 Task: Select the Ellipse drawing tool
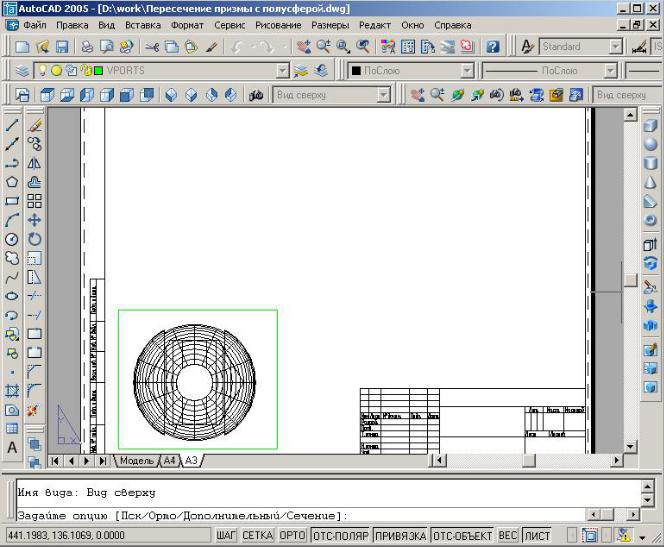pos(12,296)
